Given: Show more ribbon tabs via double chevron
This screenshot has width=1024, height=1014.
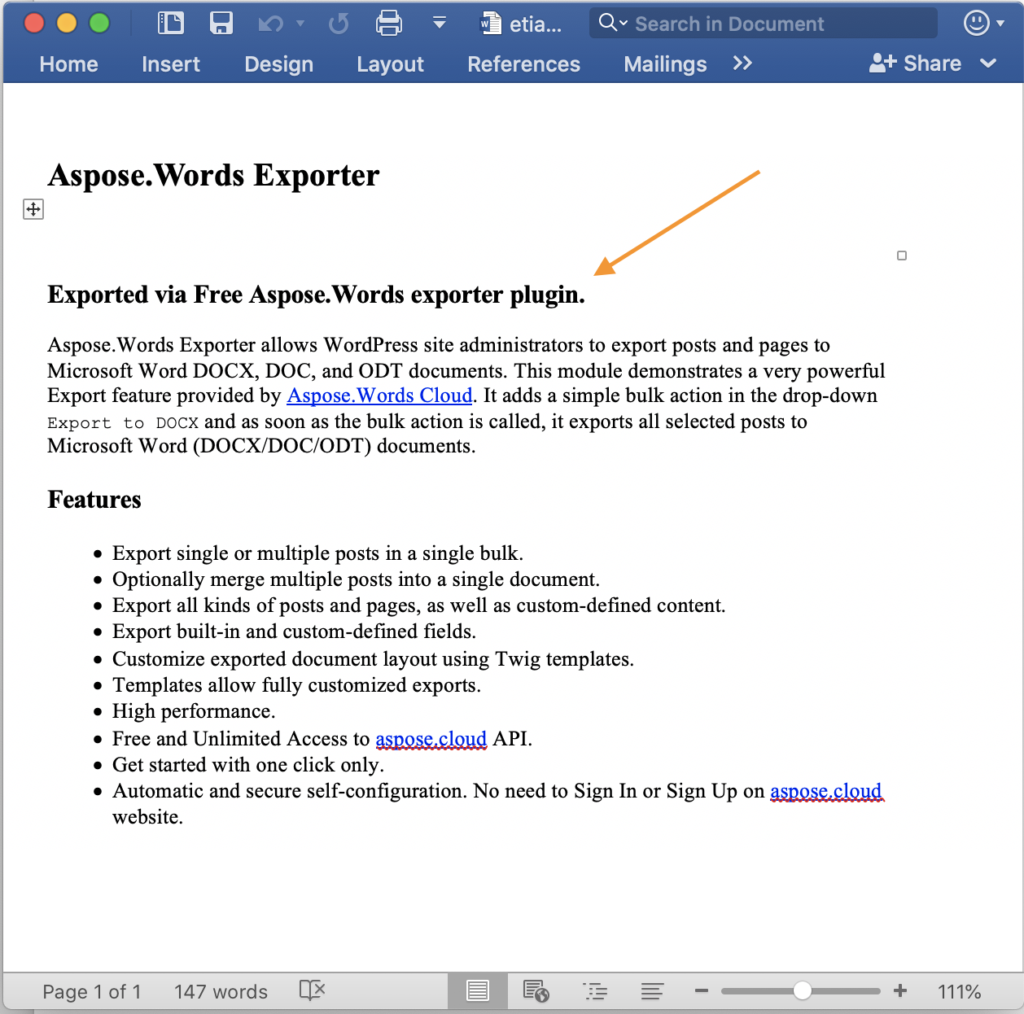Looking at the screenshot, I should (x=743, y=63).
